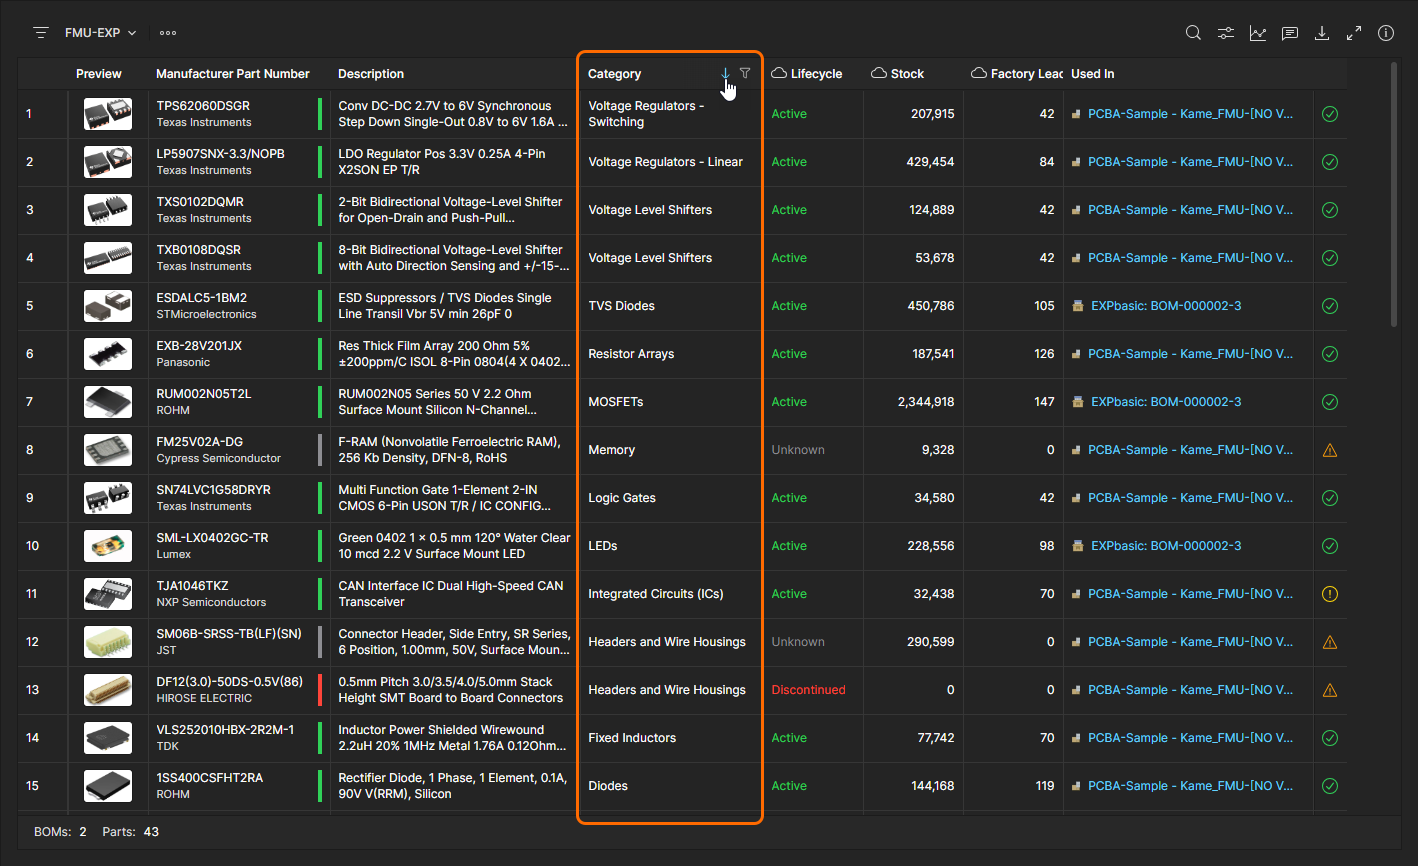
Task: Sort by the Lifecycle column header
Action: coord(816,74)
